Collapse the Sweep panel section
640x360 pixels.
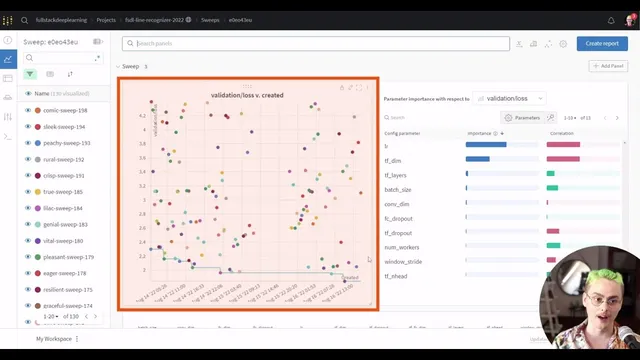pos(118,66)
